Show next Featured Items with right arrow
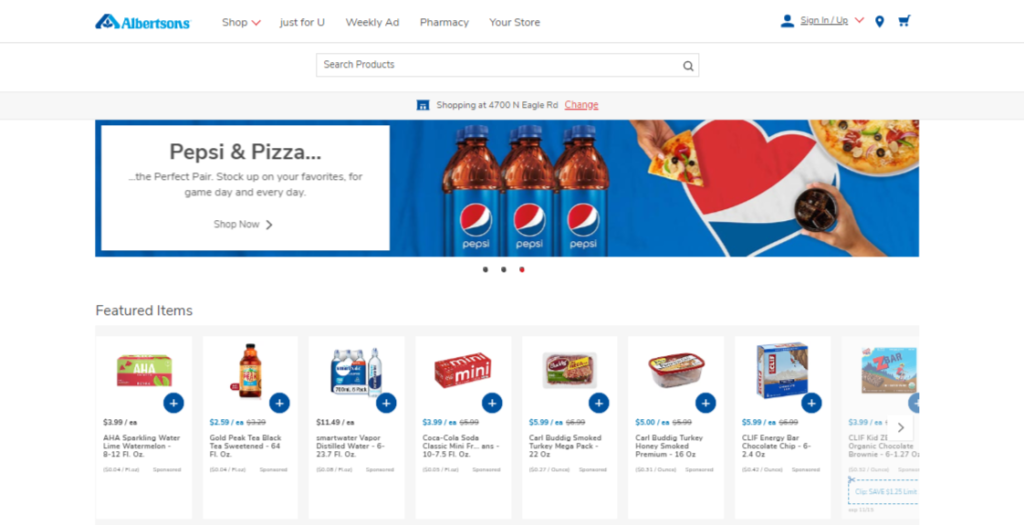 [x=901, y=428]
